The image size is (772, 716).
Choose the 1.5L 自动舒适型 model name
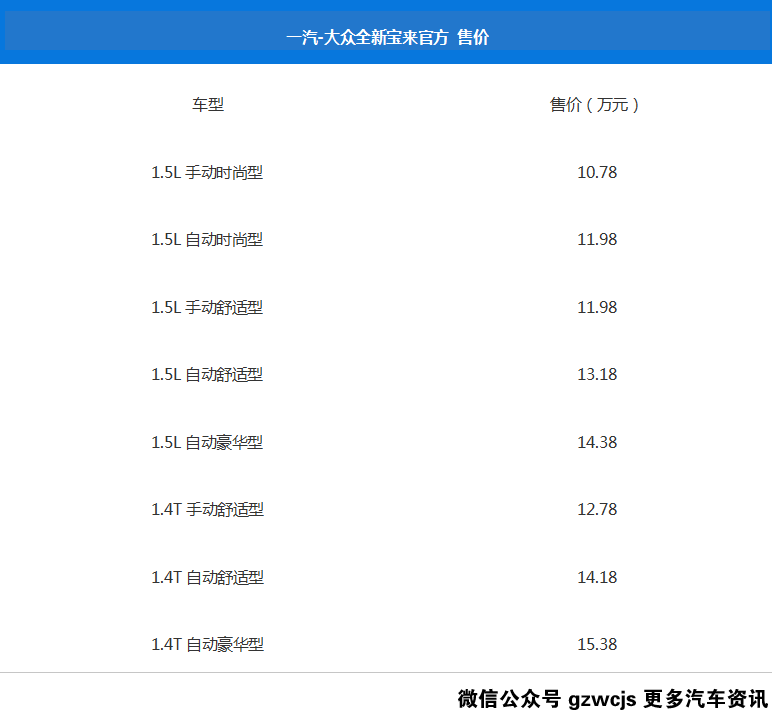pyautogui.click(x=207, y=375)
